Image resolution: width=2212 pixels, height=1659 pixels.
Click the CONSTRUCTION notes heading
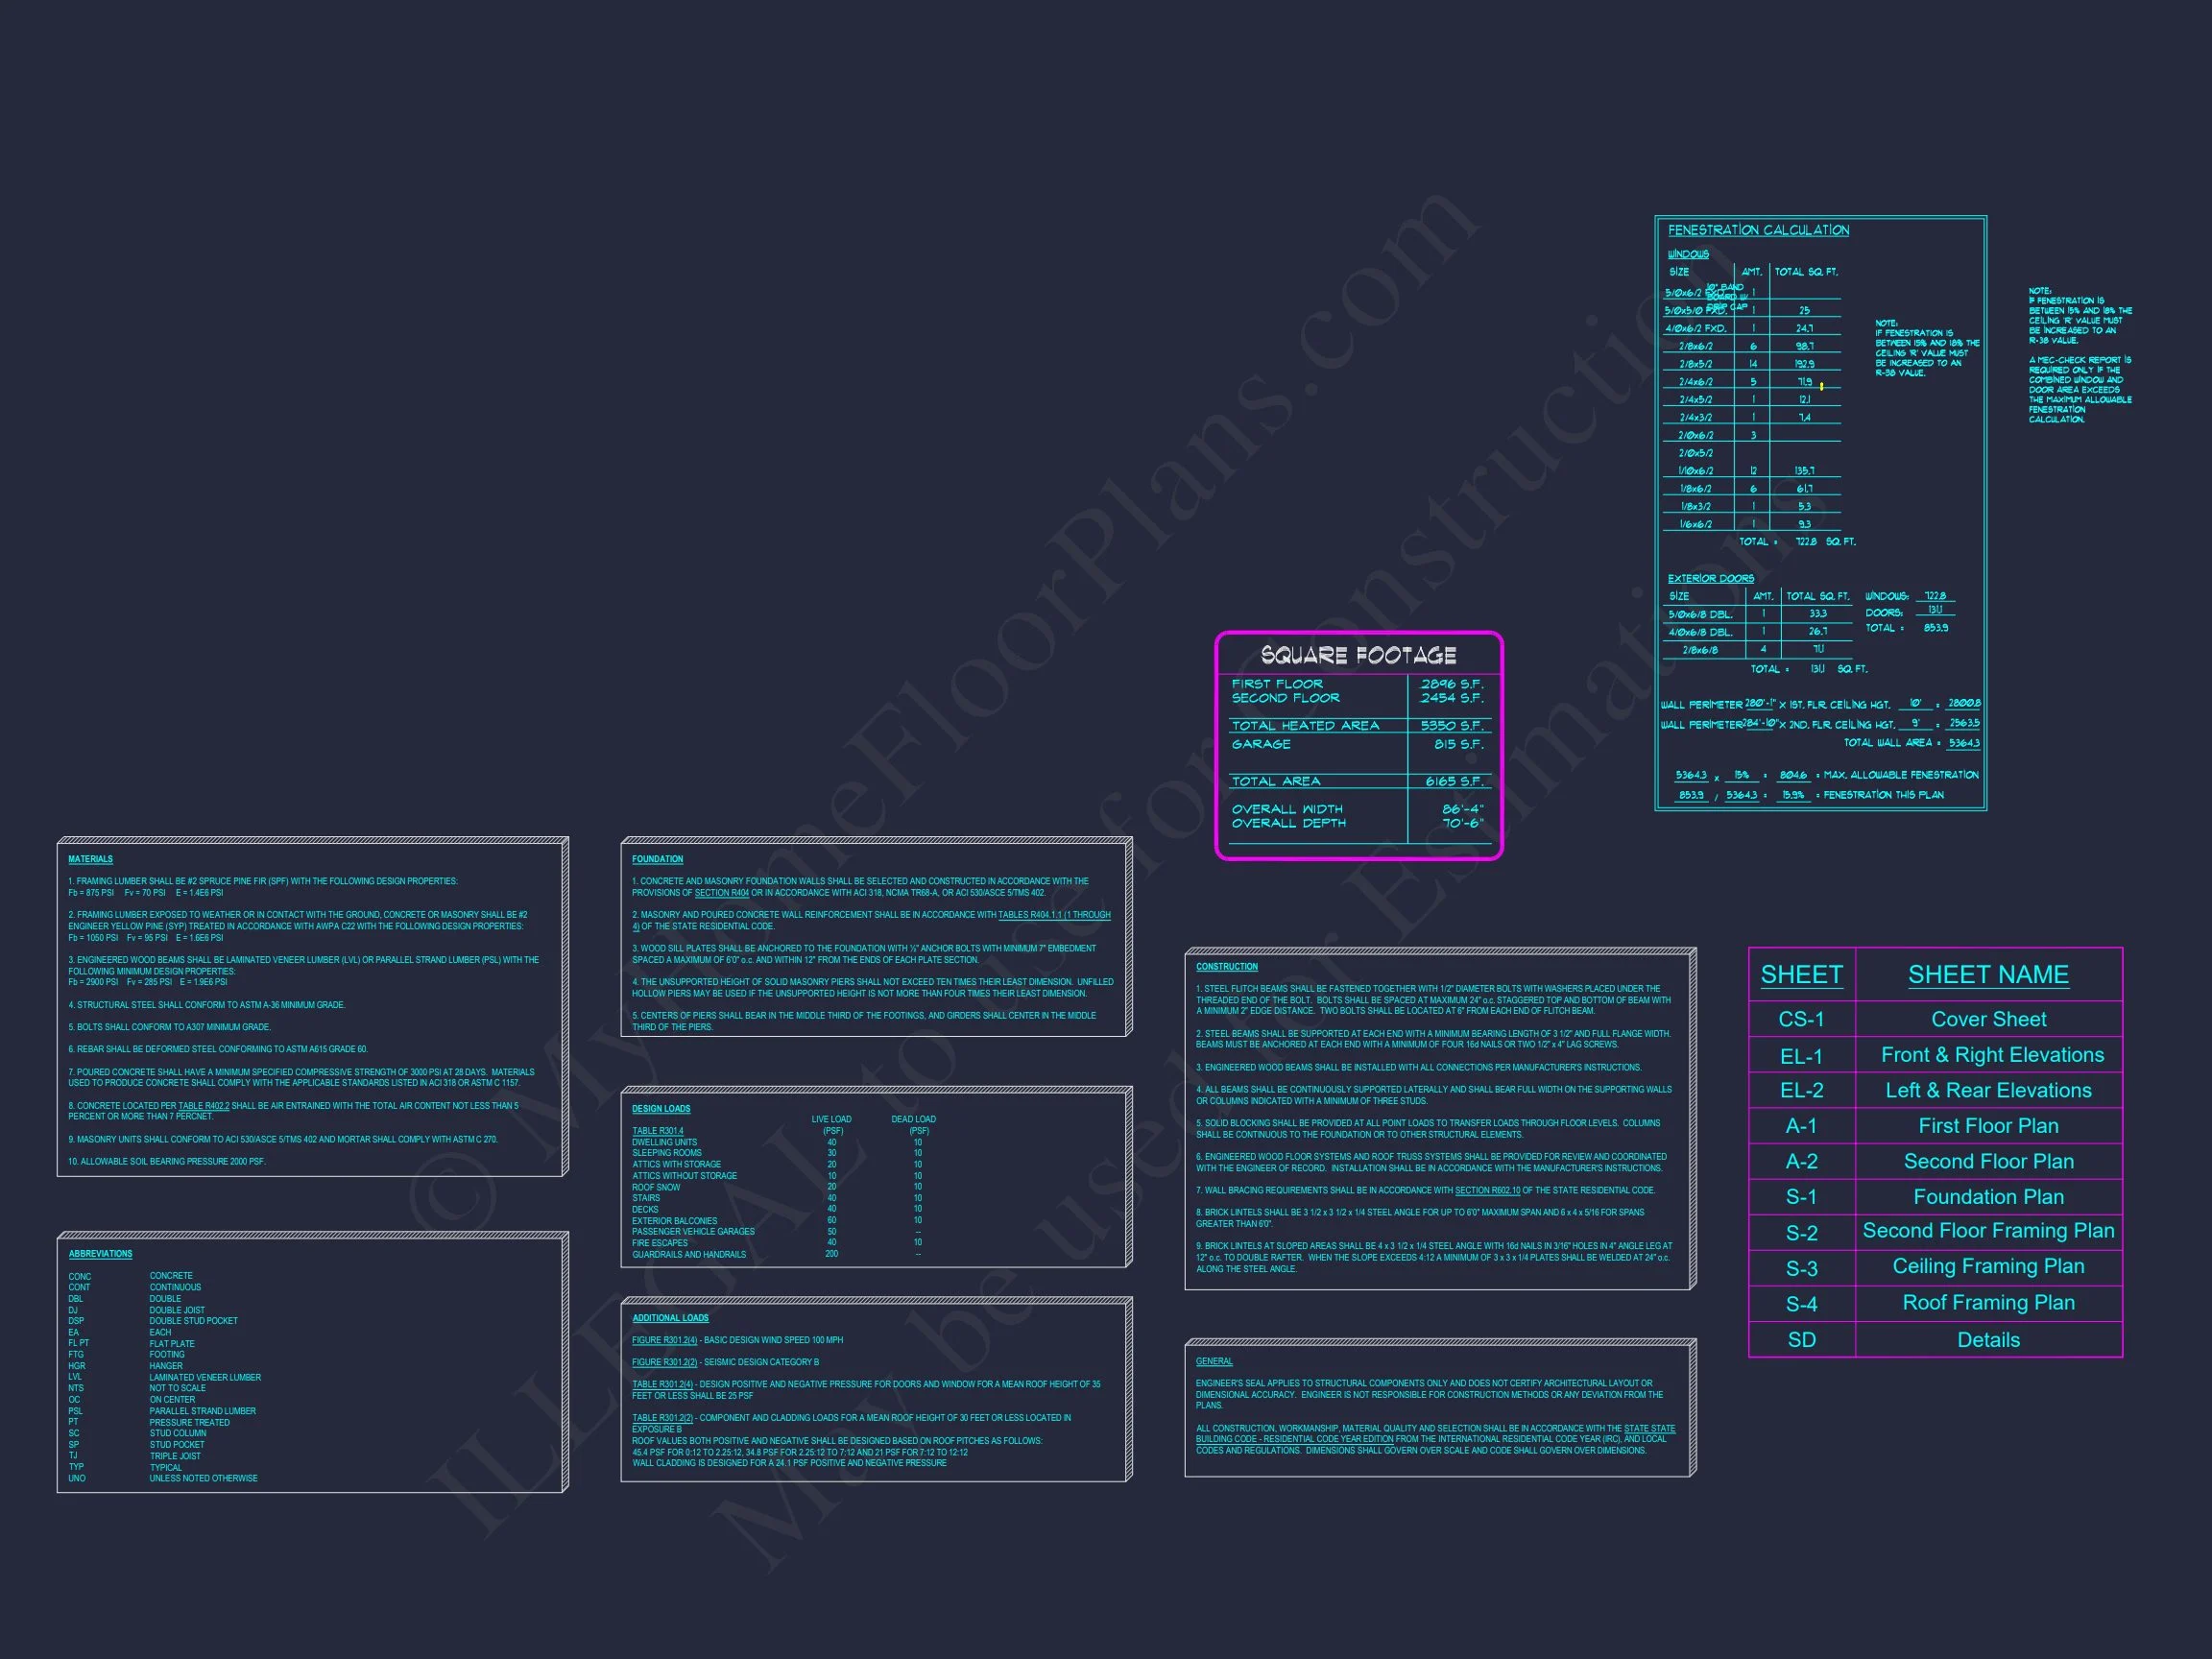[1226, 967]
